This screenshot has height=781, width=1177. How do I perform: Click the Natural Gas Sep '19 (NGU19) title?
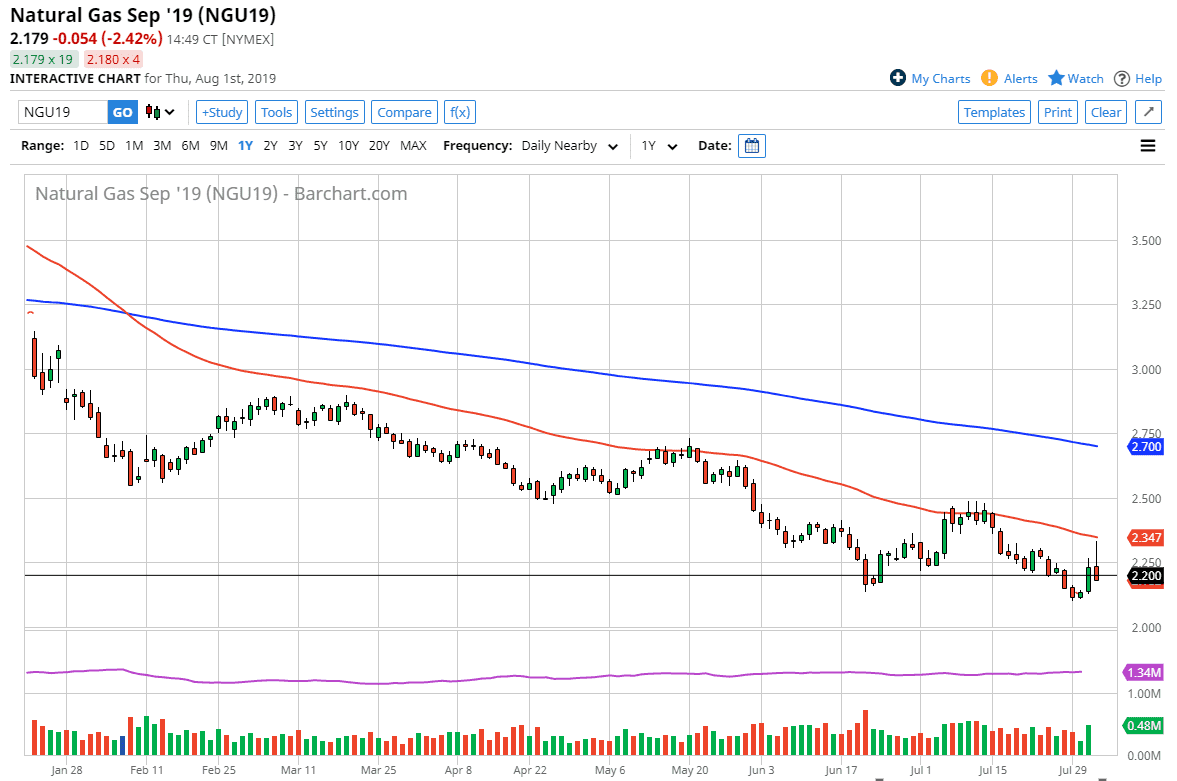143,15
